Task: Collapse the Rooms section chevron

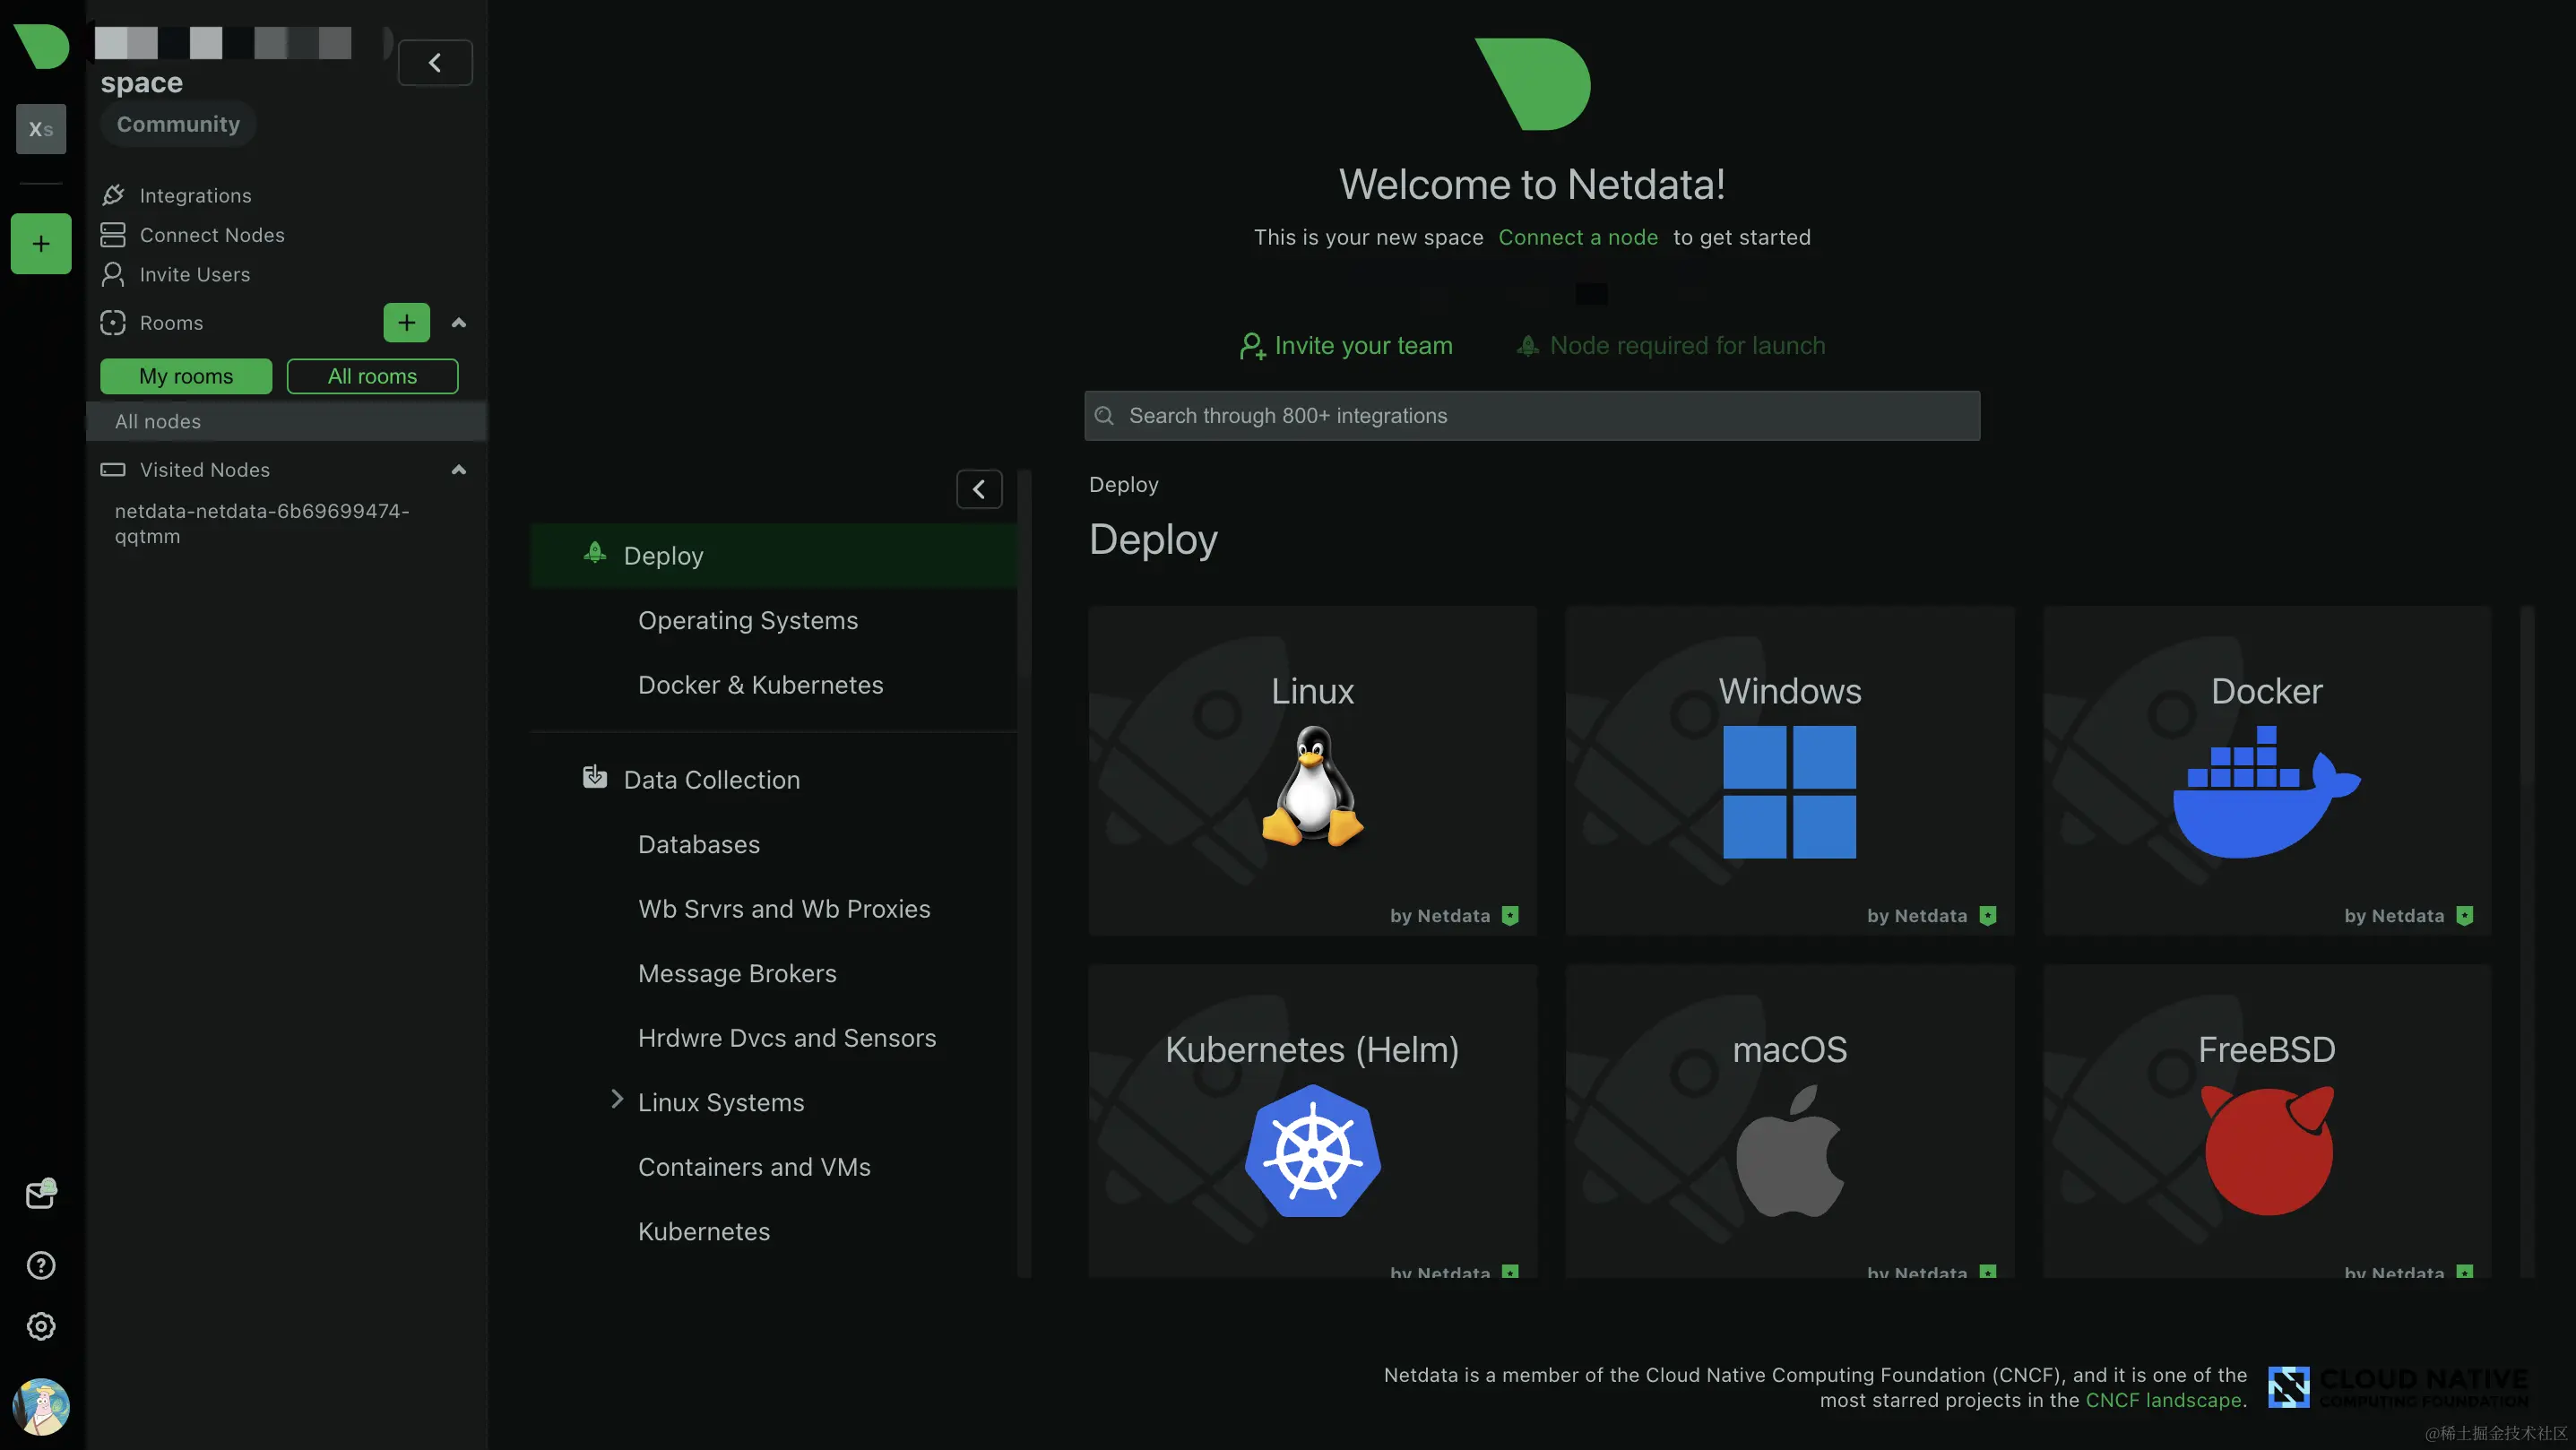Action: point(459,322)
